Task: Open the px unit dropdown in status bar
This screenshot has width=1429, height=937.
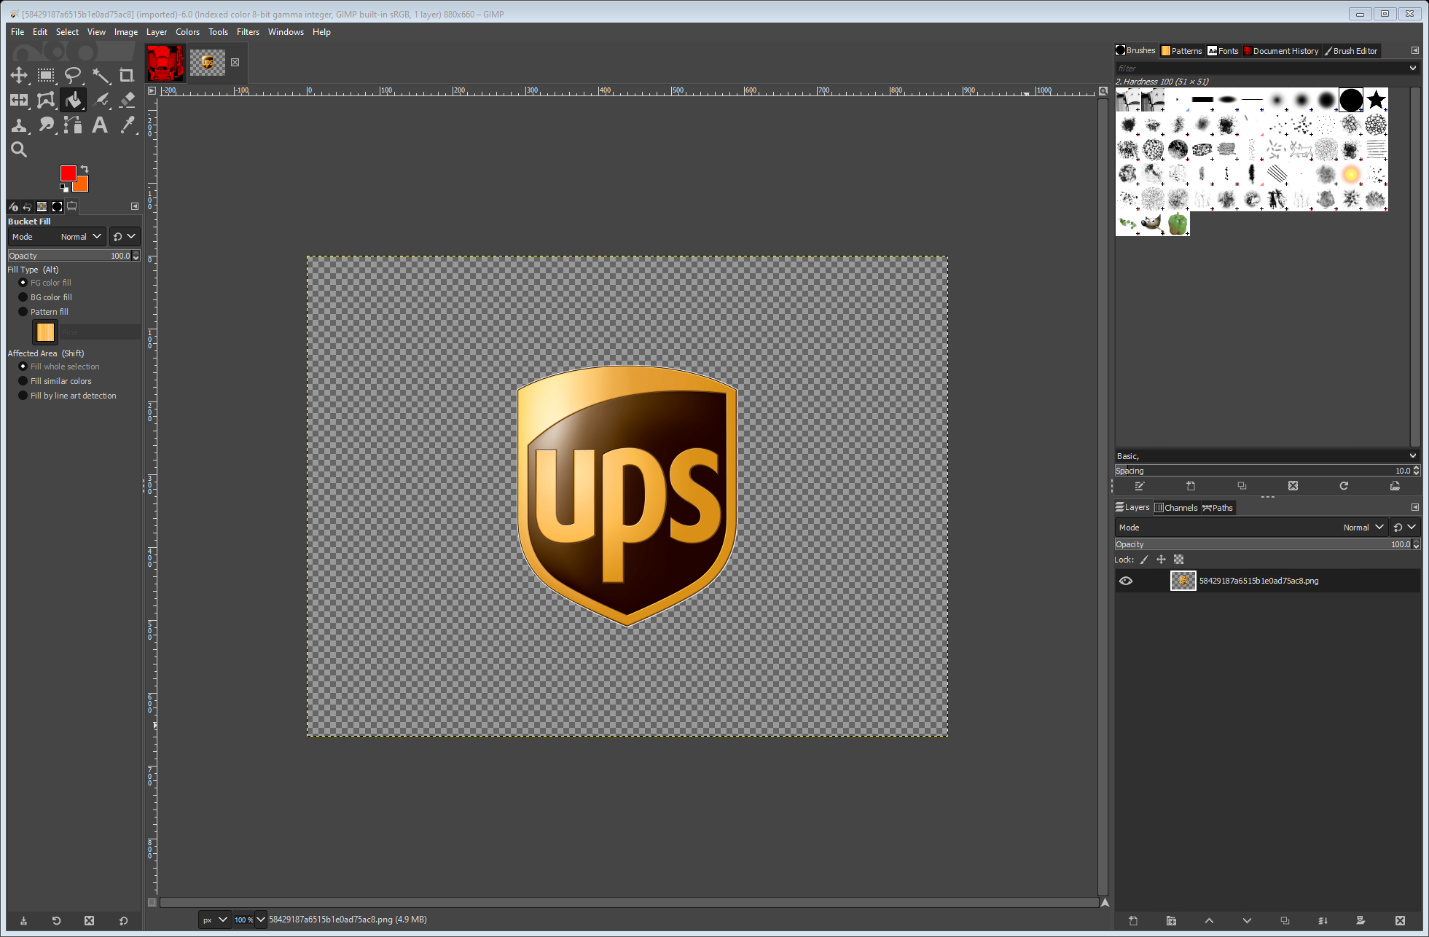Action: click(x=215, y=920)
